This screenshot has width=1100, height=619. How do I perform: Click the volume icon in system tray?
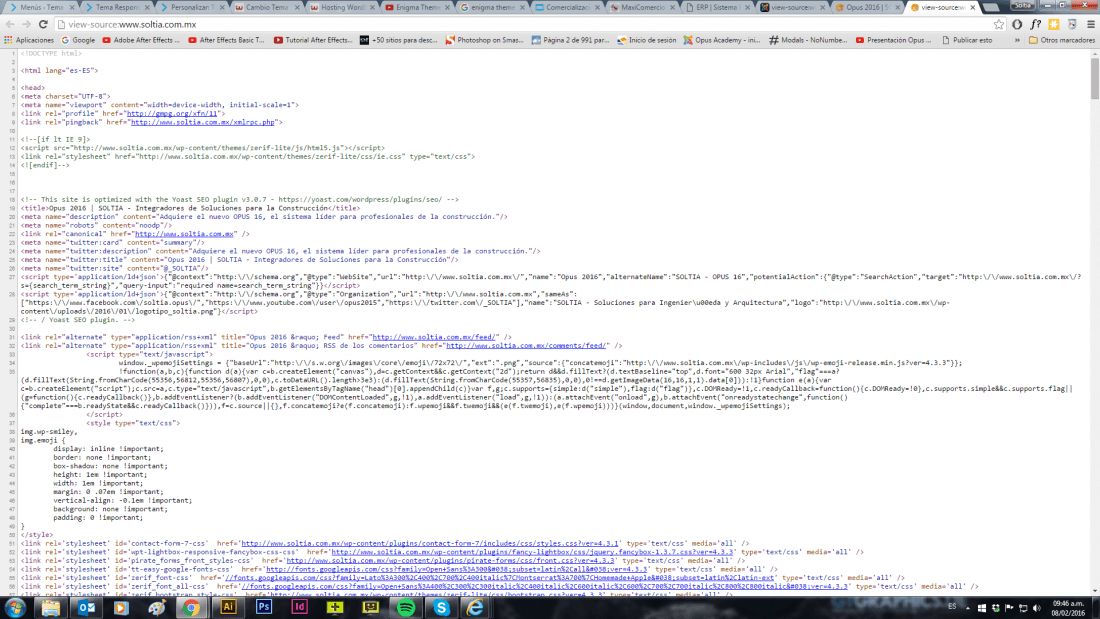pyautogui.click(x=1037, y=608)
